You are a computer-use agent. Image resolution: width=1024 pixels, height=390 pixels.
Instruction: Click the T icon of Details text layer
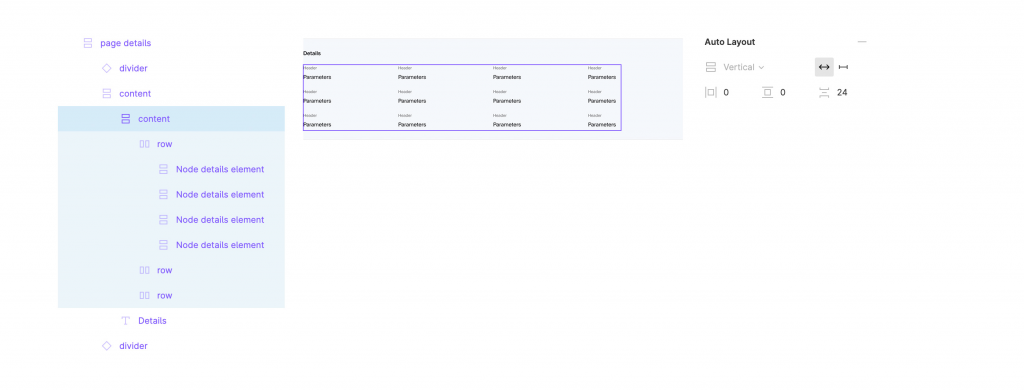(x=126, y=321)
